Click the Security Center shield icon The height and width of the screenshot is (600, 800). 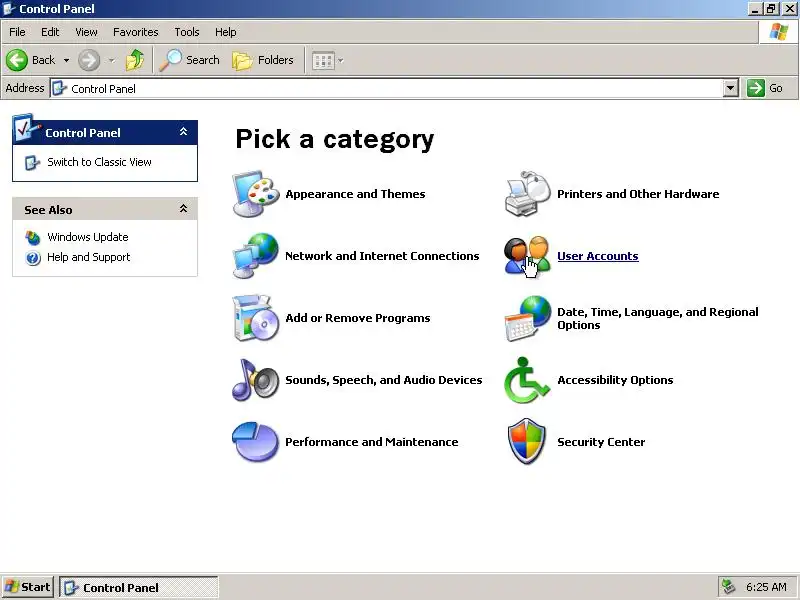pos(528,442)
